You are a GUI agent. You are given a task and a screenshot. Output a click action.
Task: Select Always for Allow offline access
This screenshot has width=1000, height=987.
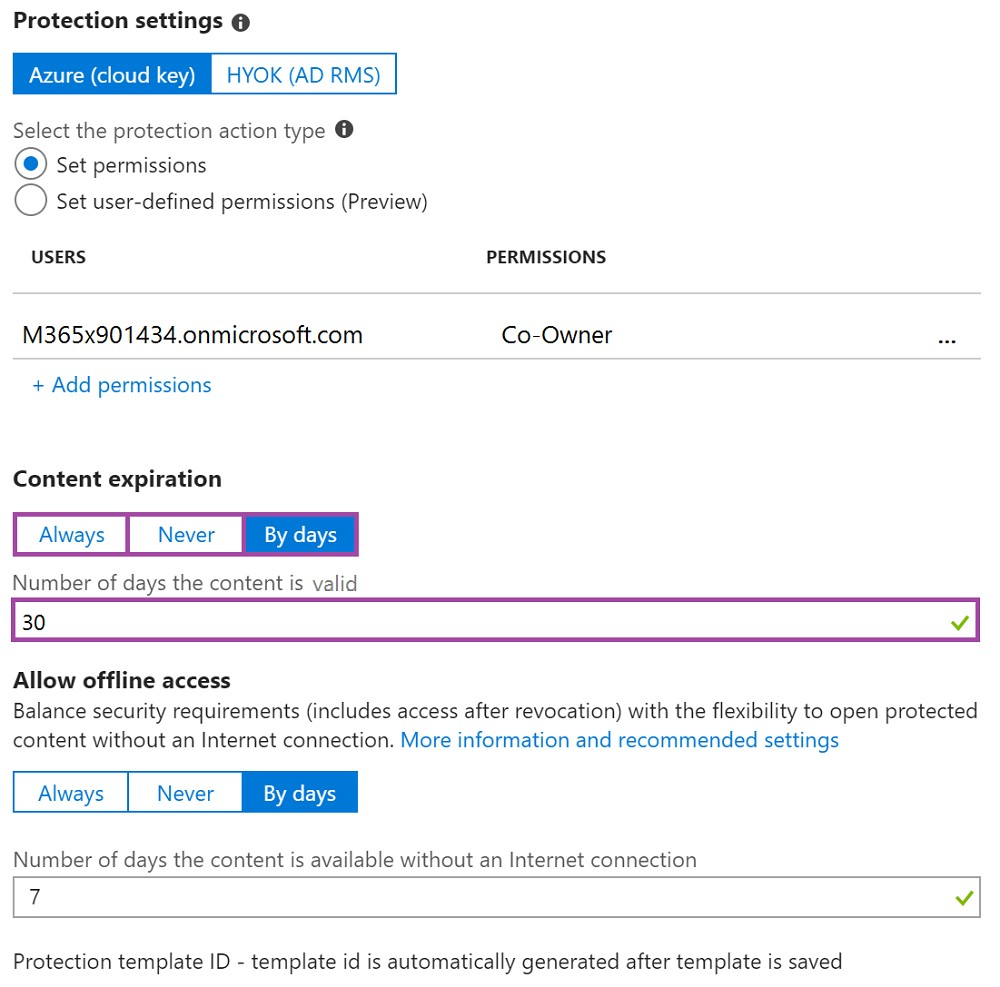click(x=70, y=792)
